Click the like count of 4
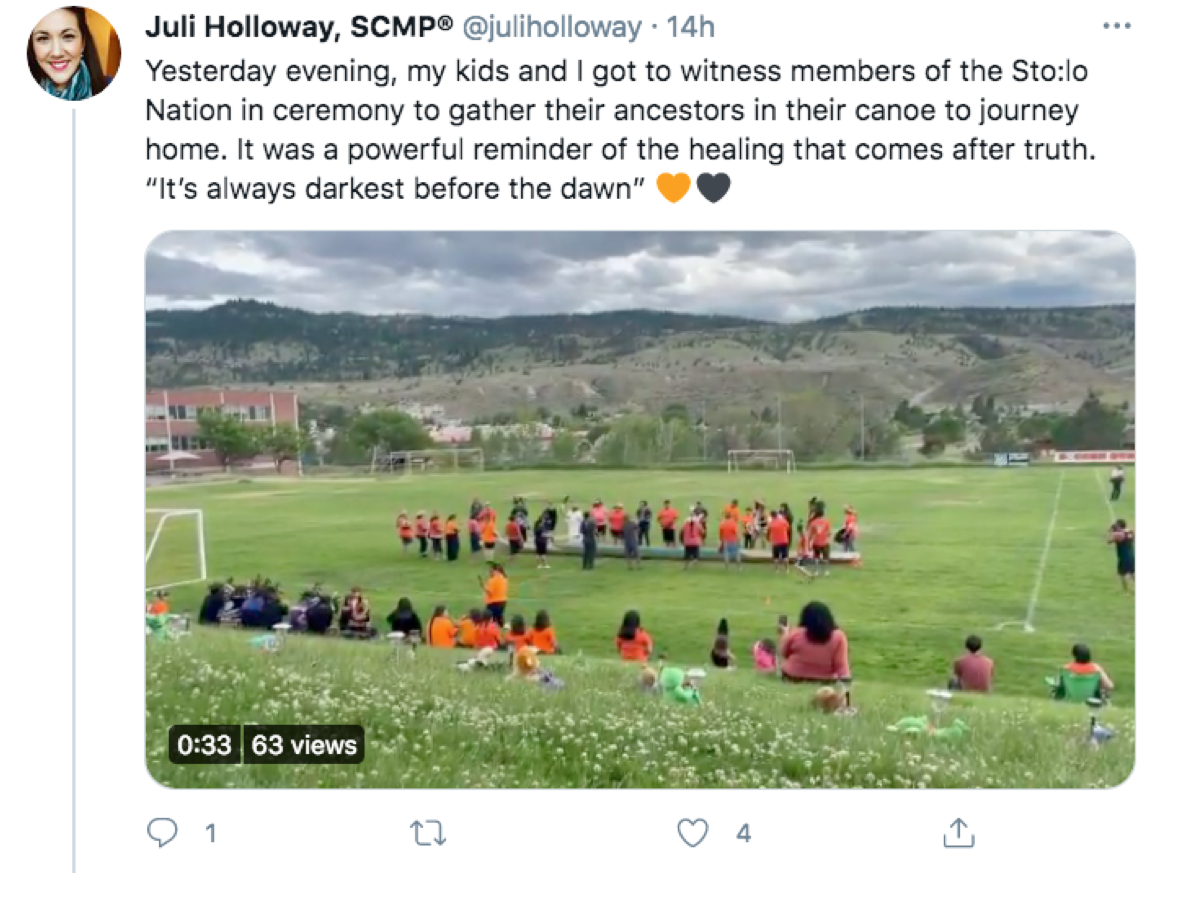The width and height of the screenshot is (1178, 904). pos(743,833)
